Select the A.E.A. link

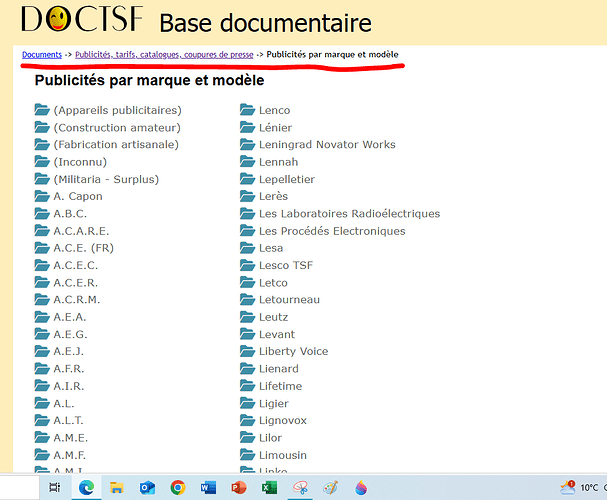[x=70, y=317]
